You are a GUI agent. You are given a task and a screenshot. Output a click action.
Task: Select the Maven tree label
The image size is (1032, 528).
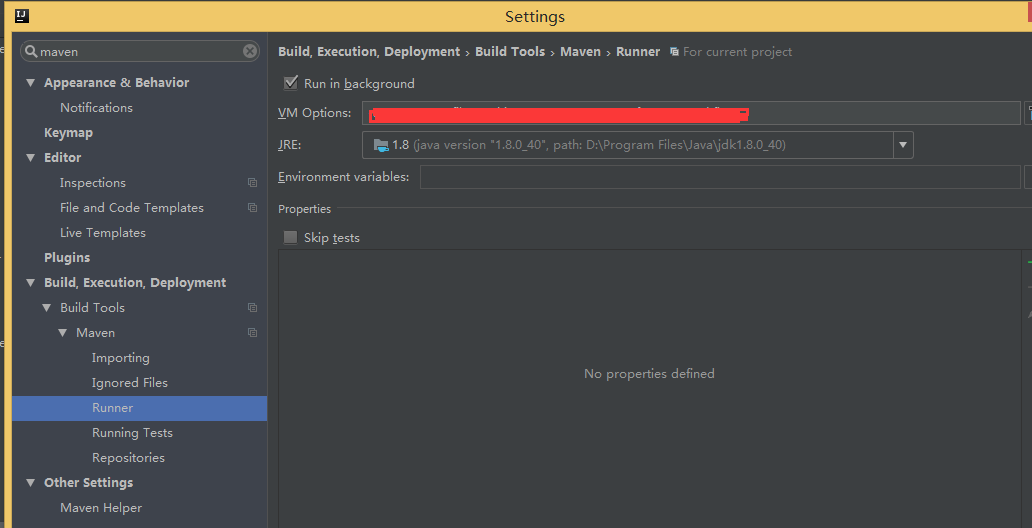click(x=95, y=332)
